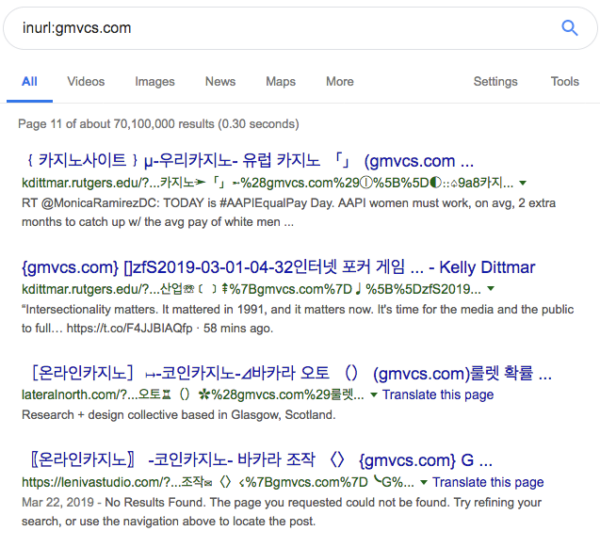Click snippet text Research + design collective based in Glasgow
Image resolution: width=600 pixels, height=547 pixels.
coord(178,415)
